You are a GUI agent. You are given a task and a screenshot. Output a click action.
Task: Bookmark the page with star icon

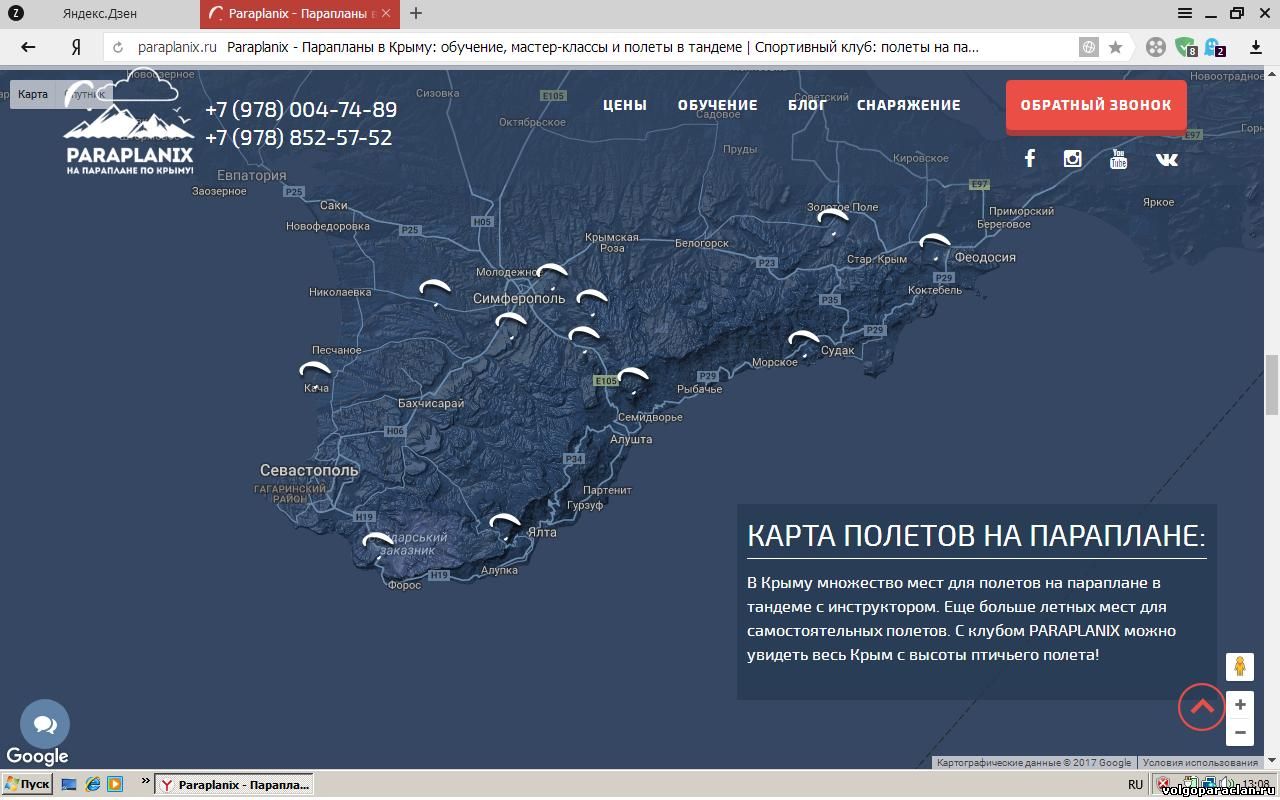1116,47
